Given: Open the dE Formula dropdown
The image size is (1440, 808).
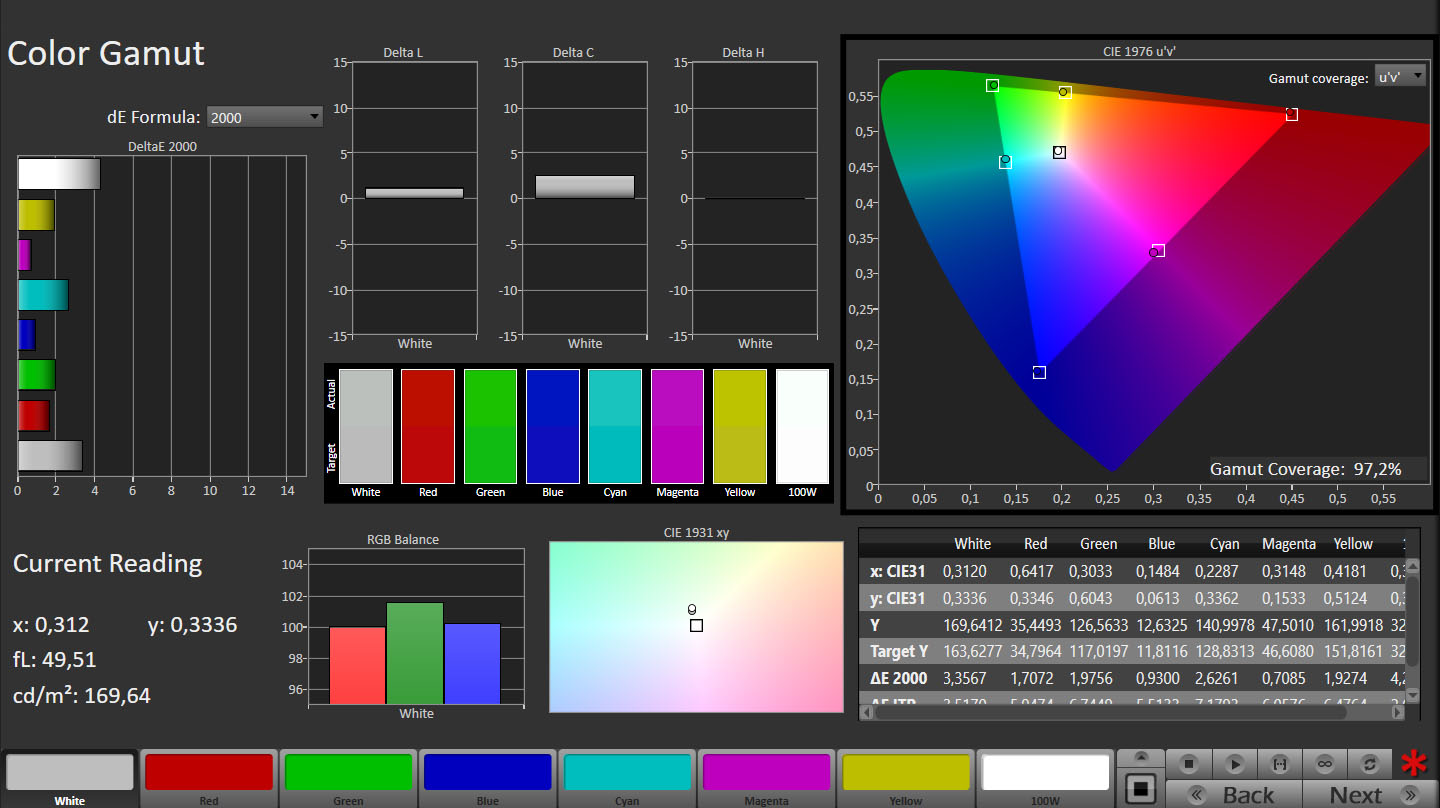Looking at the screenshot, I should [265, 117].
